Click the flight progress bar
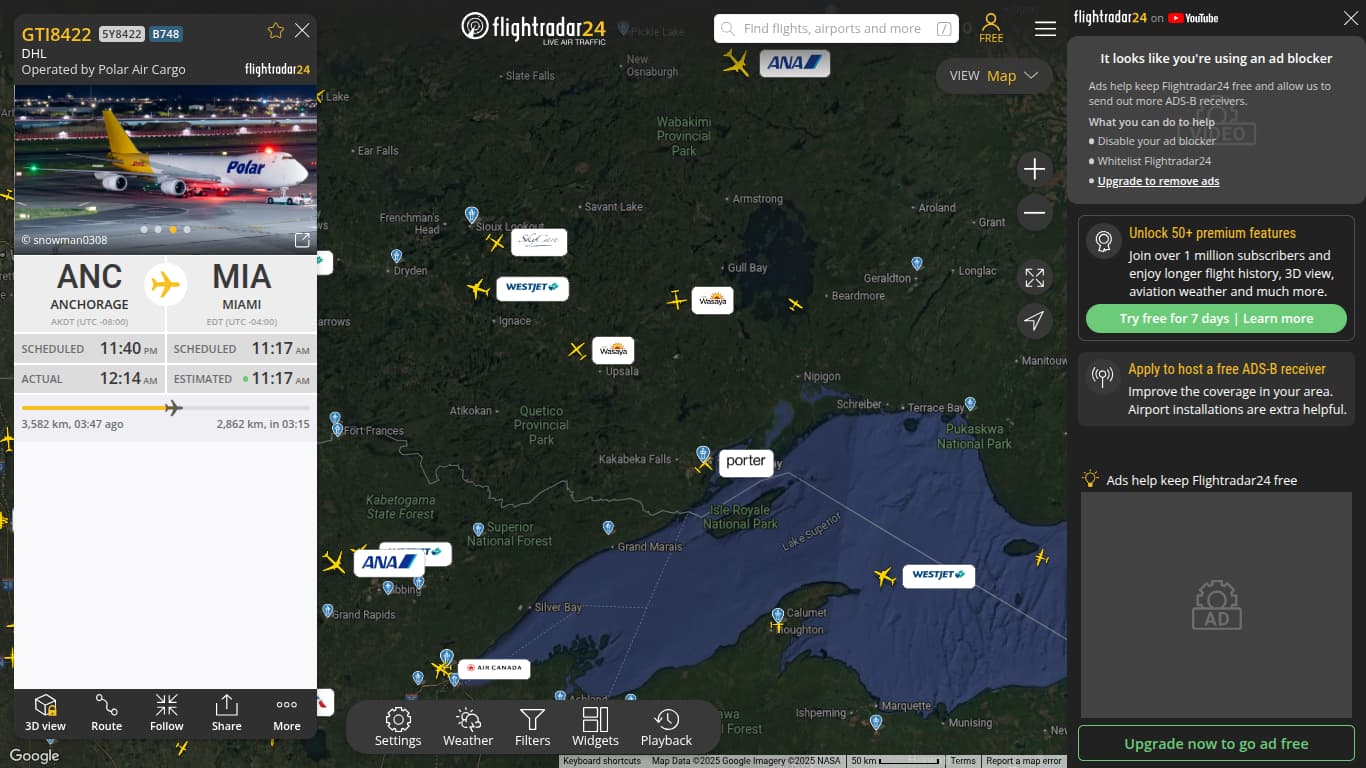Image resolution: width=1366 pixels, height=768 pixels. (x=166, y=407)
